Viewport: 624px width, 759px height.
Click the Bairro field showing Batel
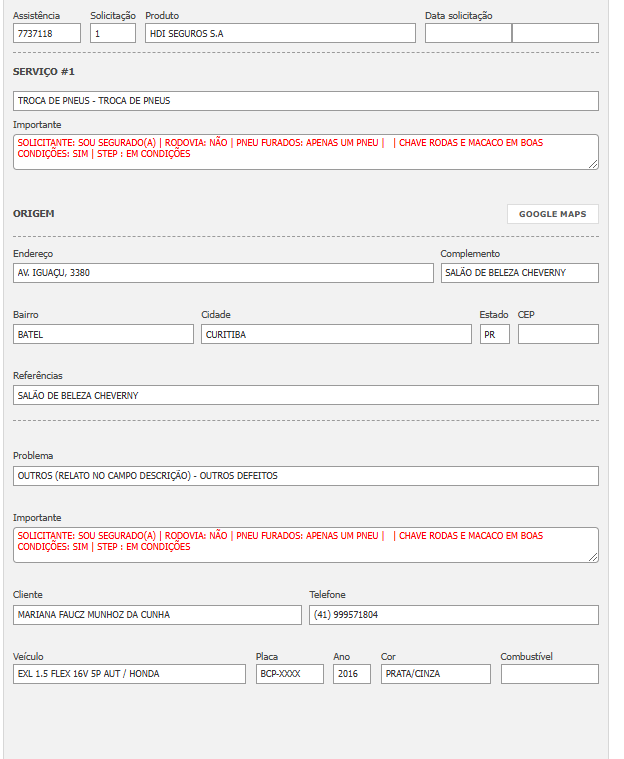pos(103,334)
